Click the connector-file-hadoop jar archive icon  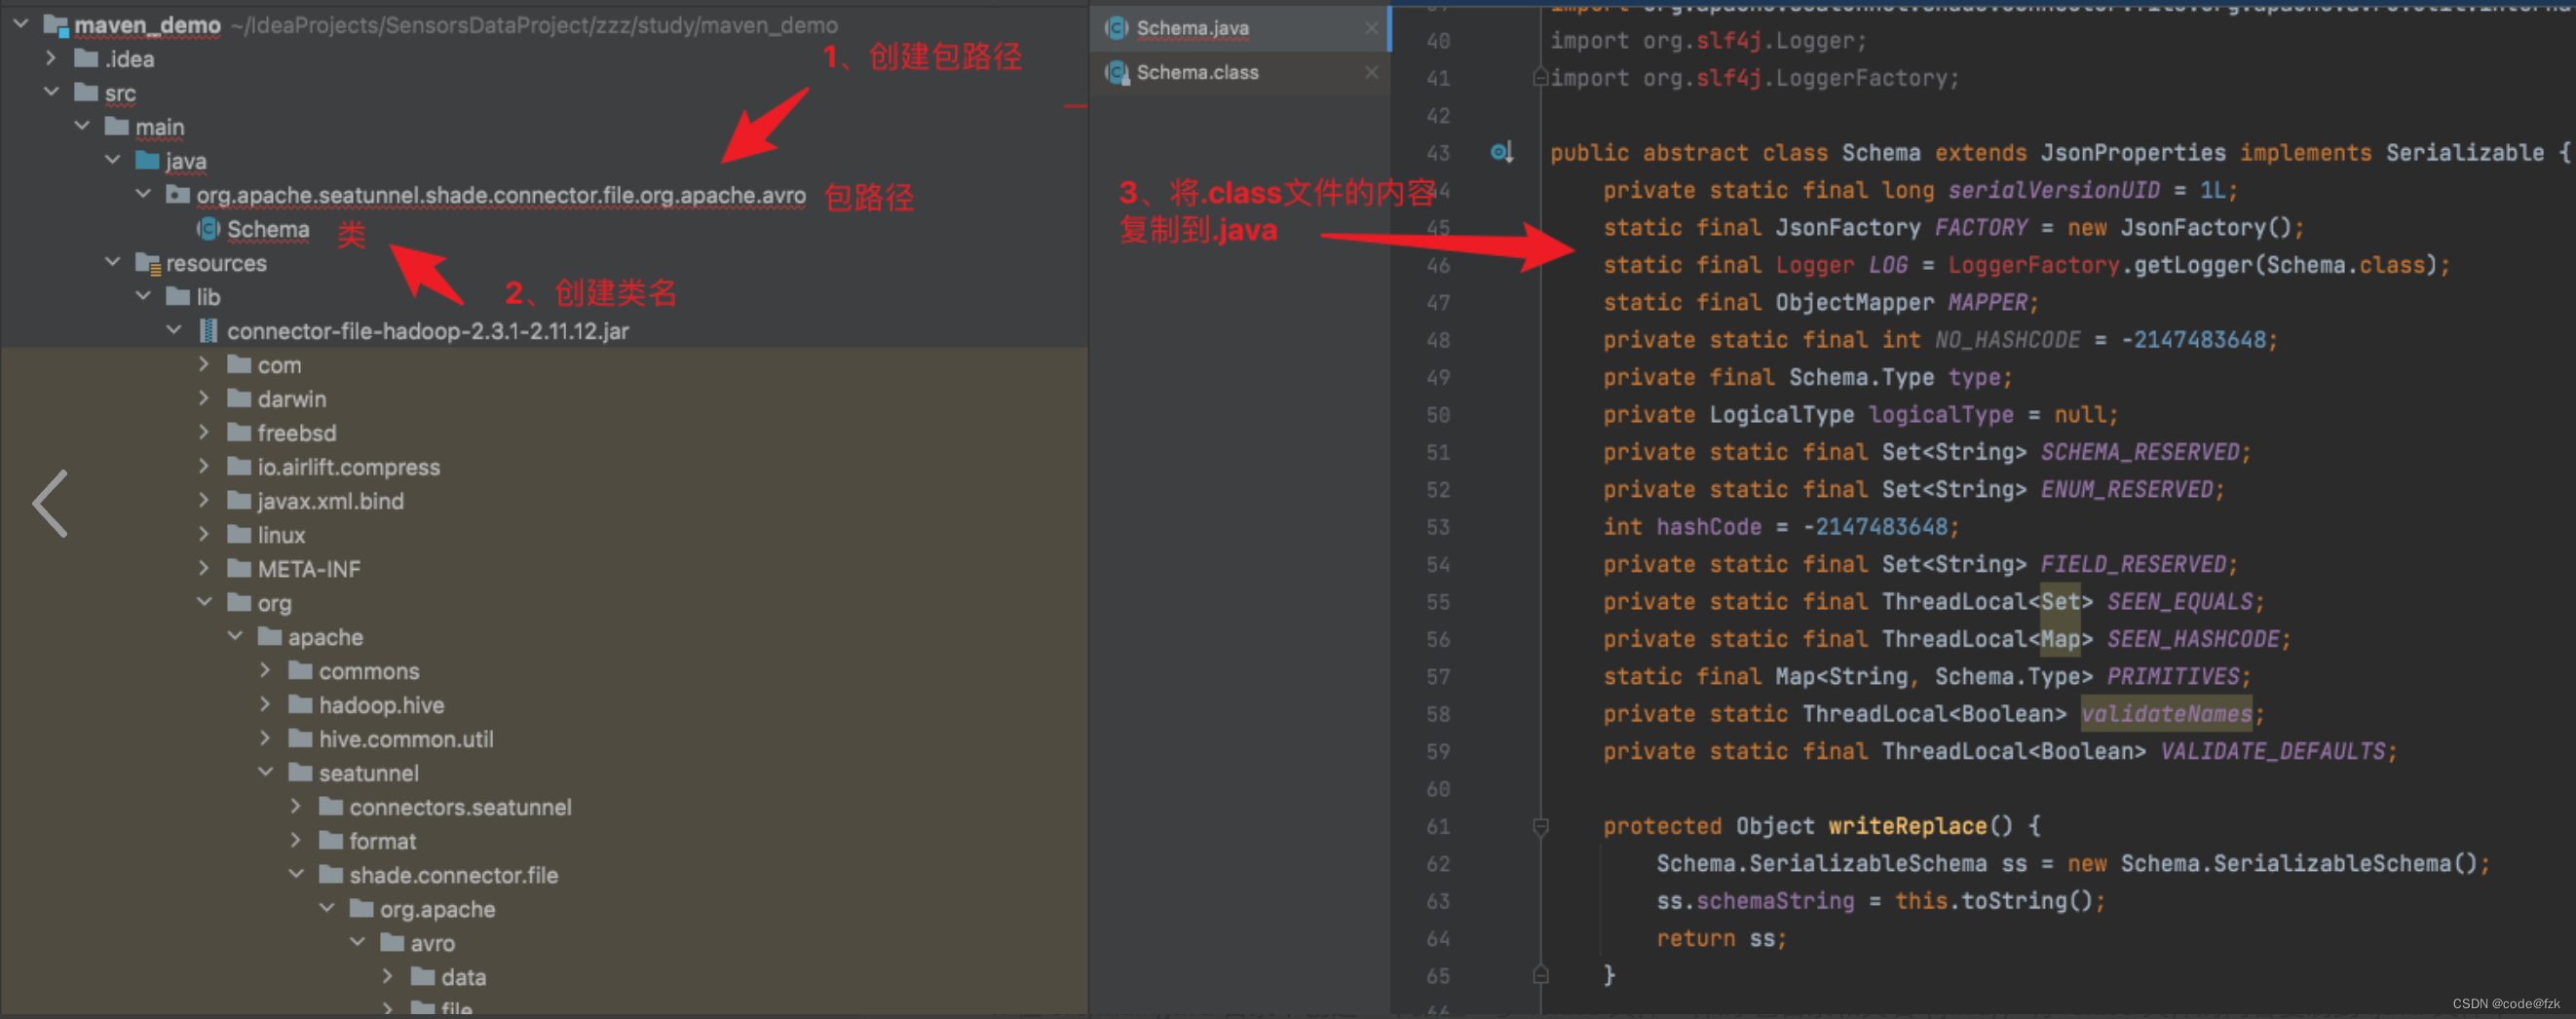pyautogui.click(x=208, y=330)
